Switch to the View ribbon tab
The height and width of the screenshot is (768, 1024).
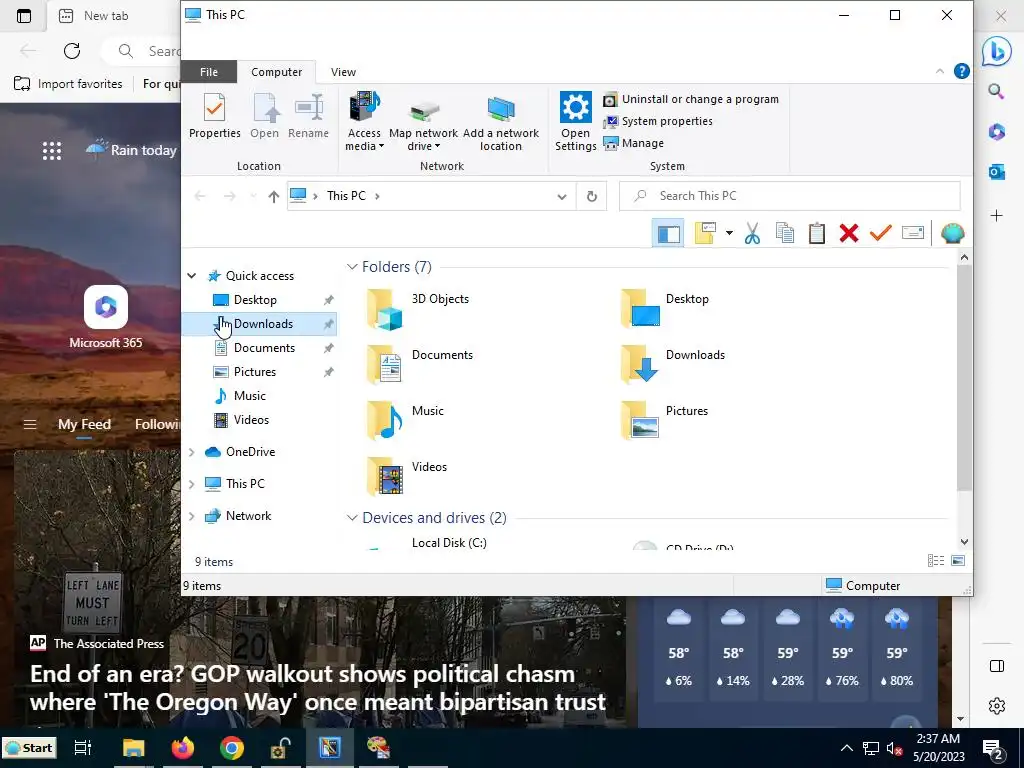pyautogui.click(x=343, y=72)
